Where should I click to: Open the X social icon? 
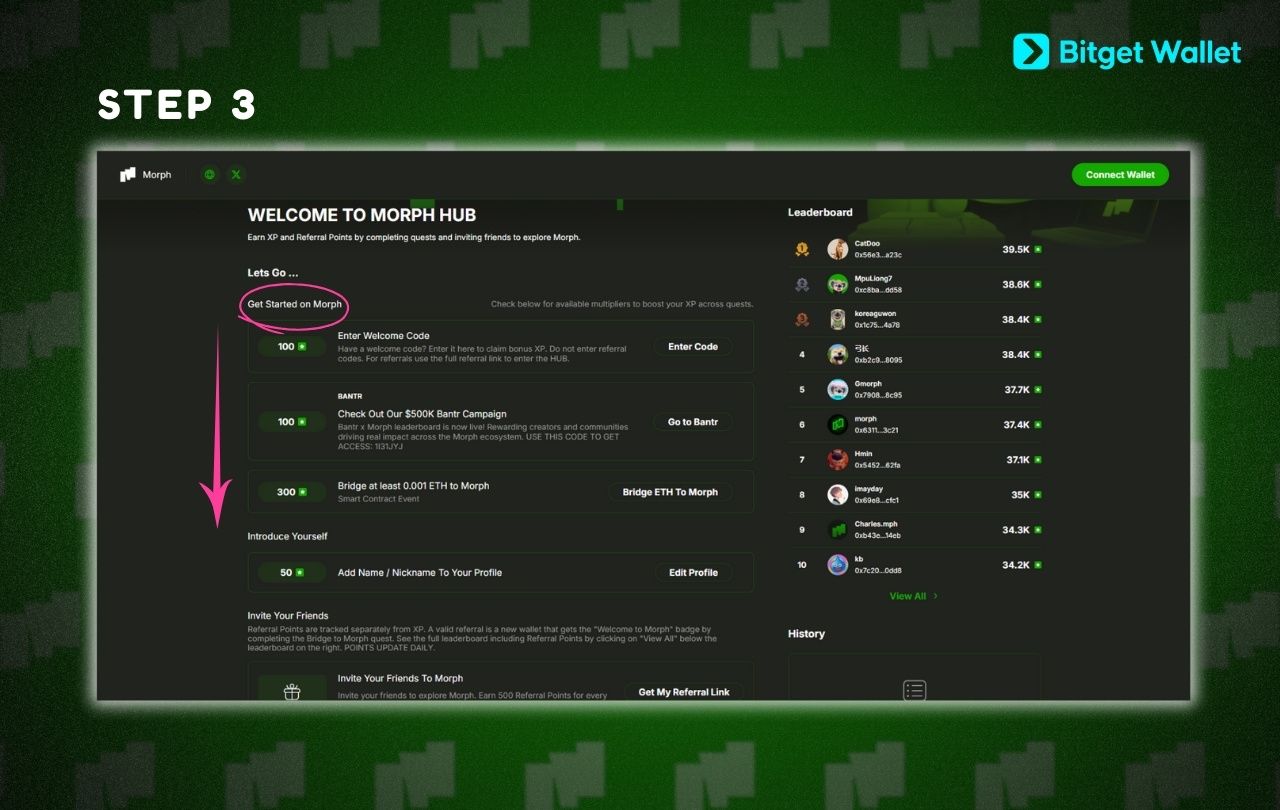coord(236,174)
